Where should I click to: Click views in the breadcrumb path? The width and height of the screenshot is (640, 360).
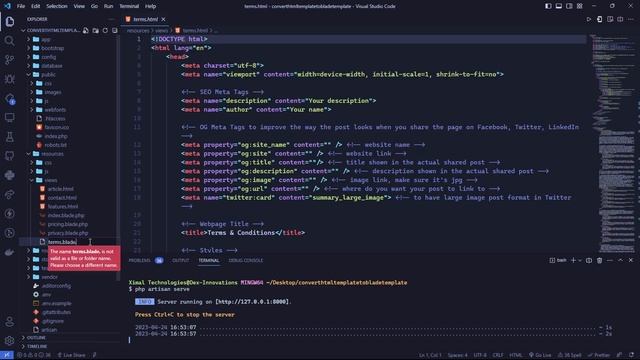pyautogui.click(x=161, y=31)
